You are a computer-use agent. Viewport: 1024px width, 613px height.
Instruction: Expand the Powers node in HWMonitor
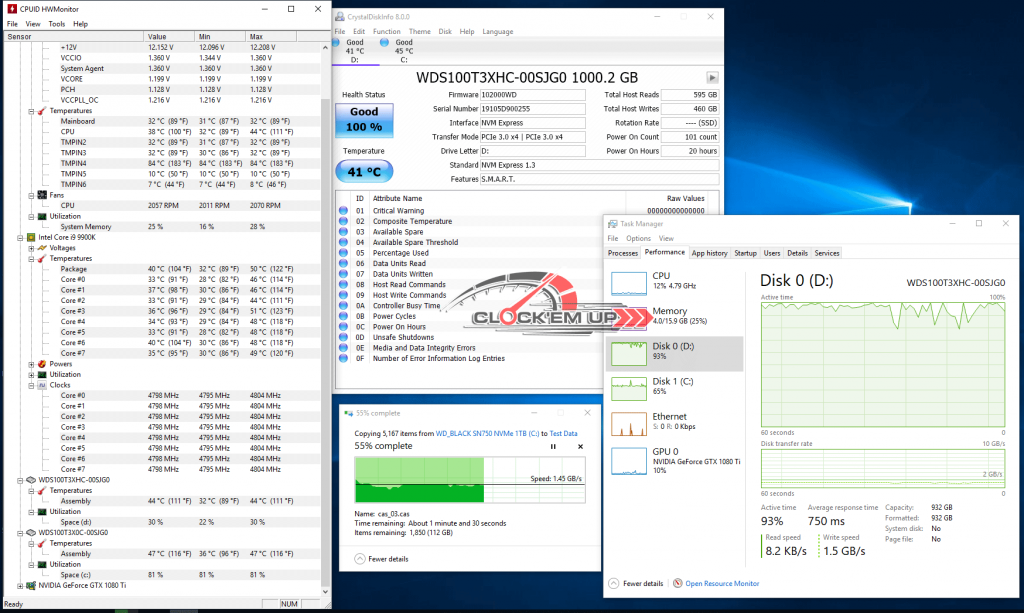(31, 364)
